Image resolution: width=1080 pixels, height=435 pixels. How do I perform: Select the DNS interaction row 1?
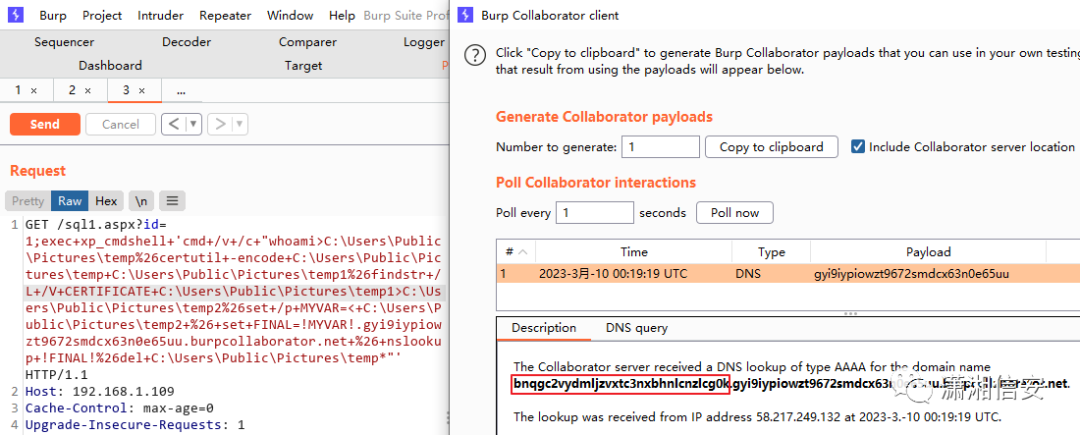[788, 274]
